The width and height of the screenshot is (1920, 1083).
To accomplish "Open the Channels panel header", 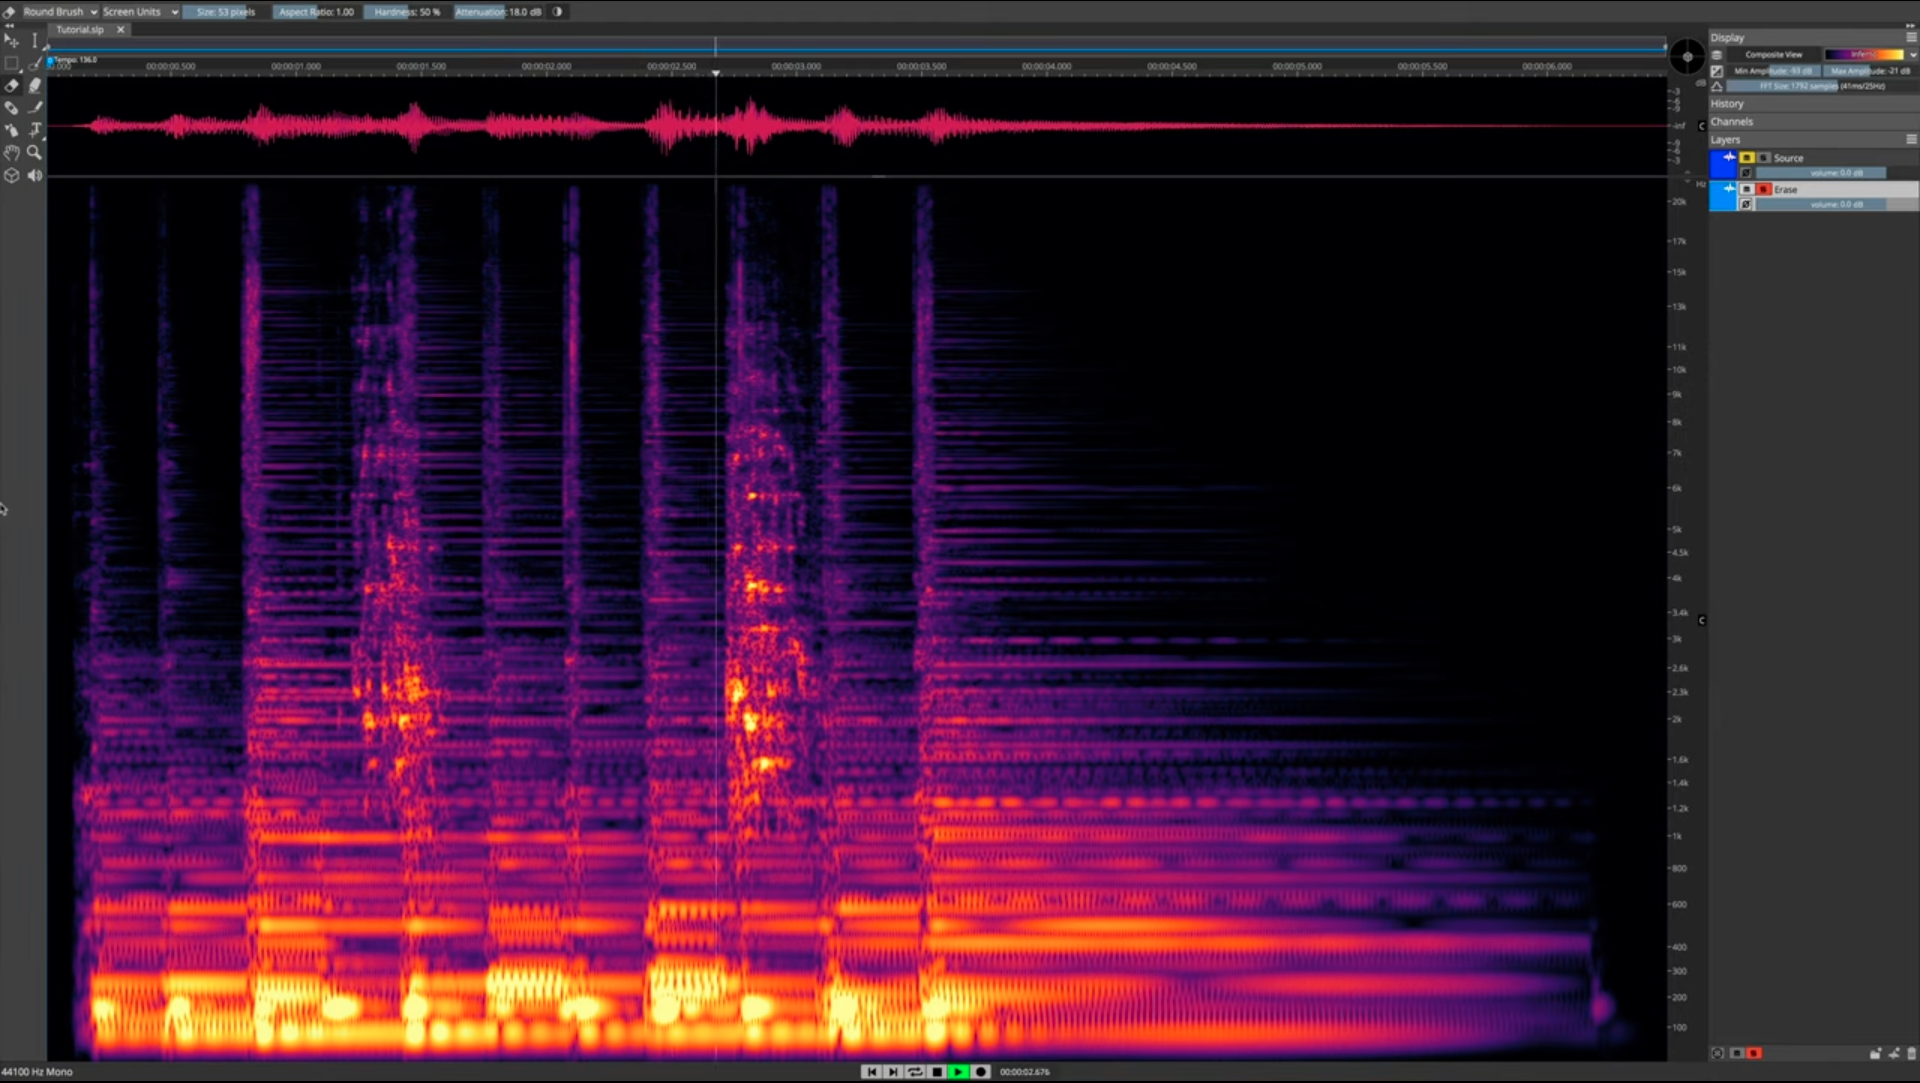I will point(1731,122).
